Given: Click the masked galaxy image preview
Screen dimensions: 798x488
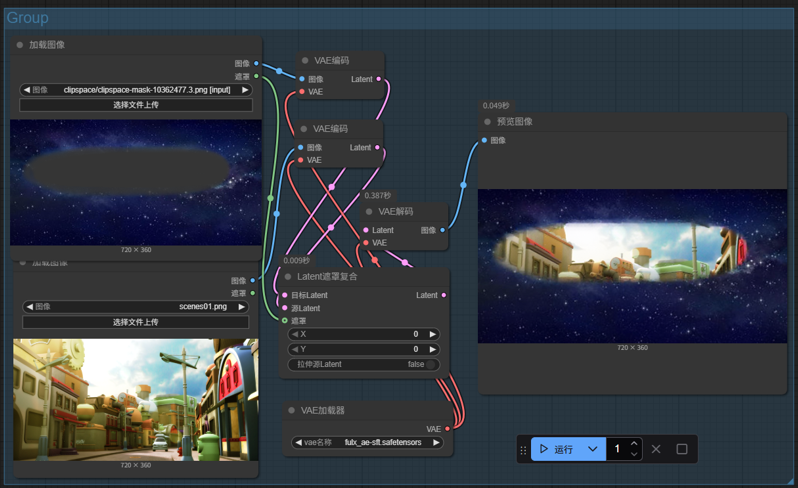Looking at the screenshot, I should 136,183.
